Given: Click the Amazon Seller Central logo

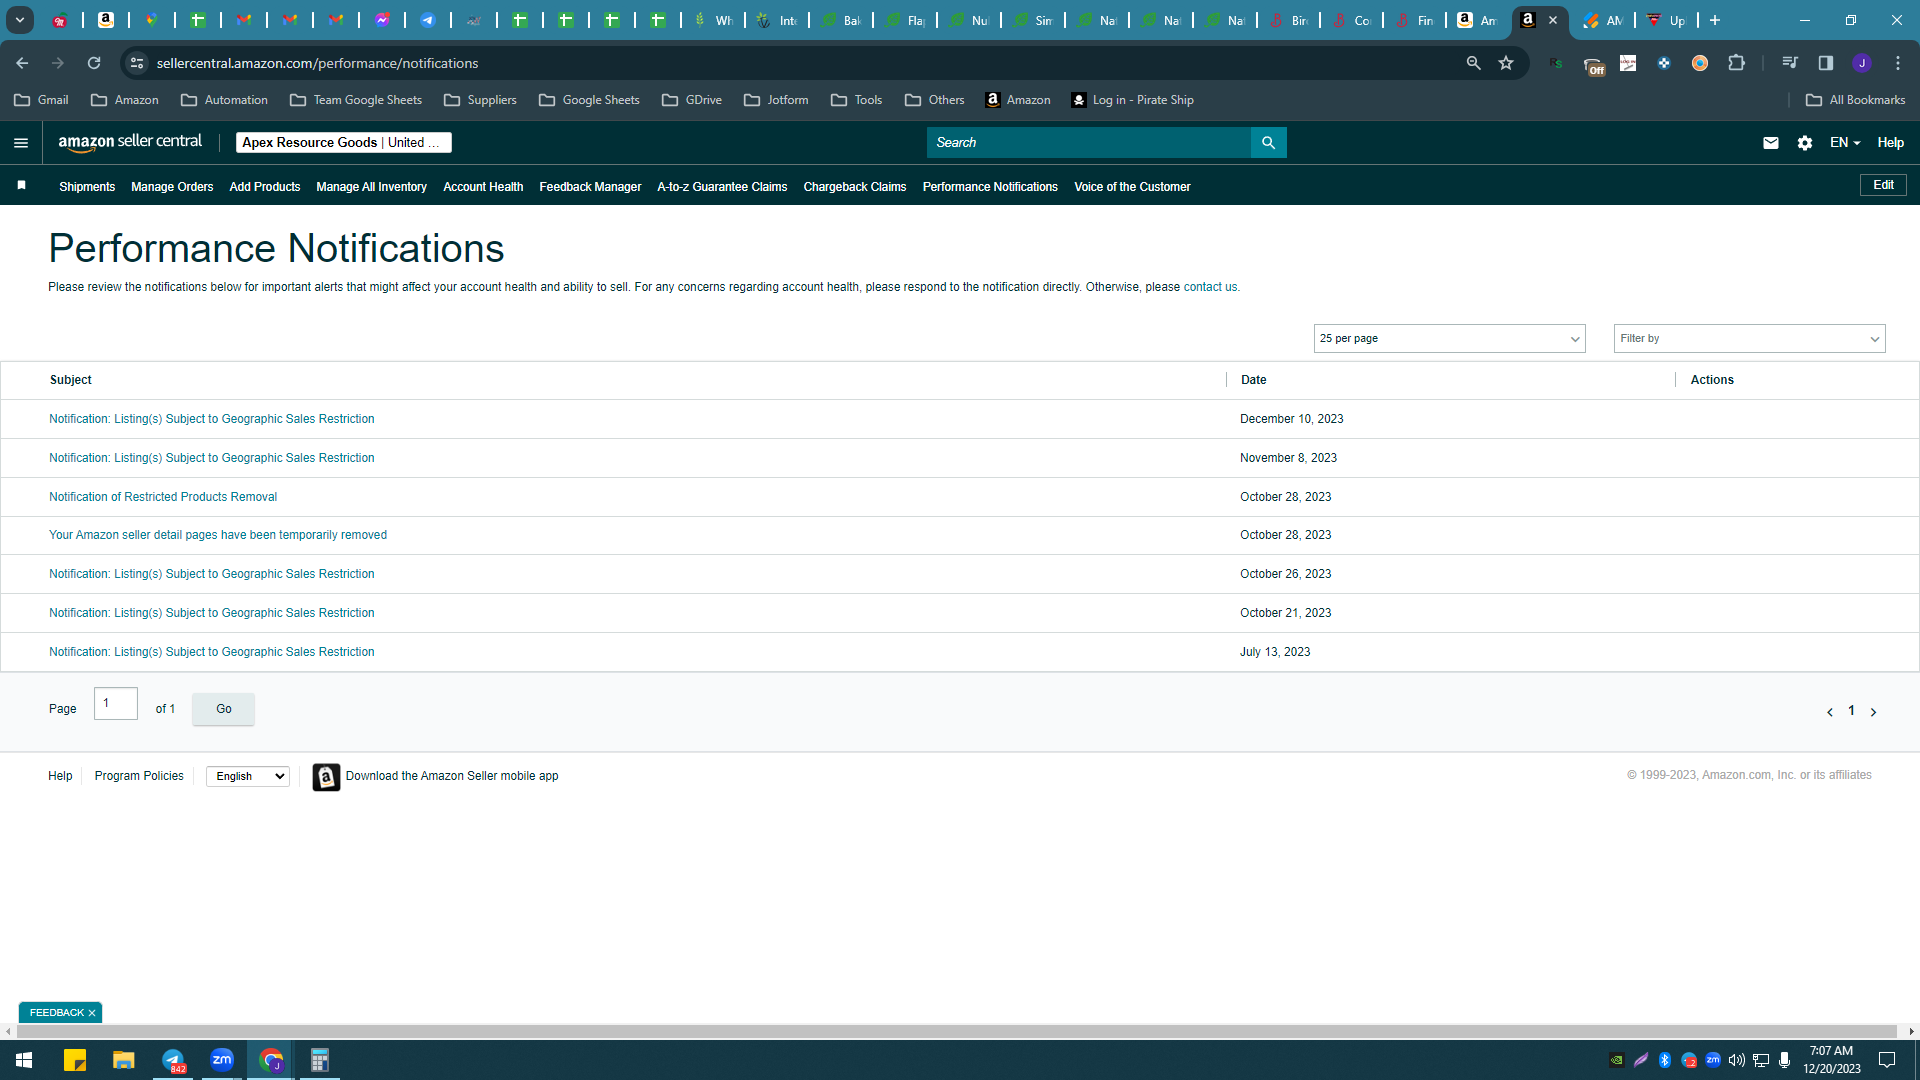Looking at the screenshot, I should click(130, 142).
